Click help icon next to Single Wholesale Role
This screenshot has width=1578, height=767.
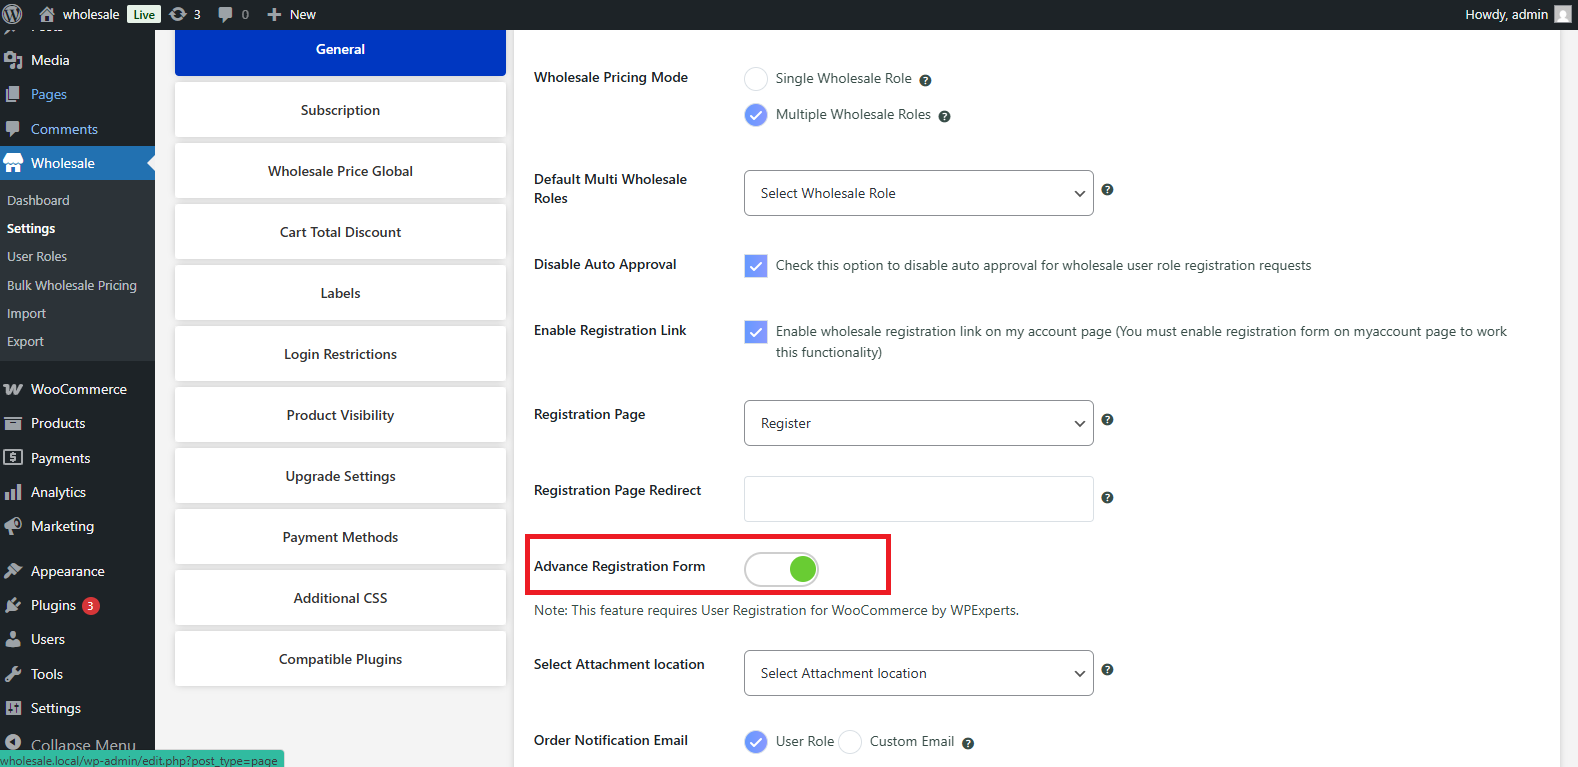click(925, 80)
